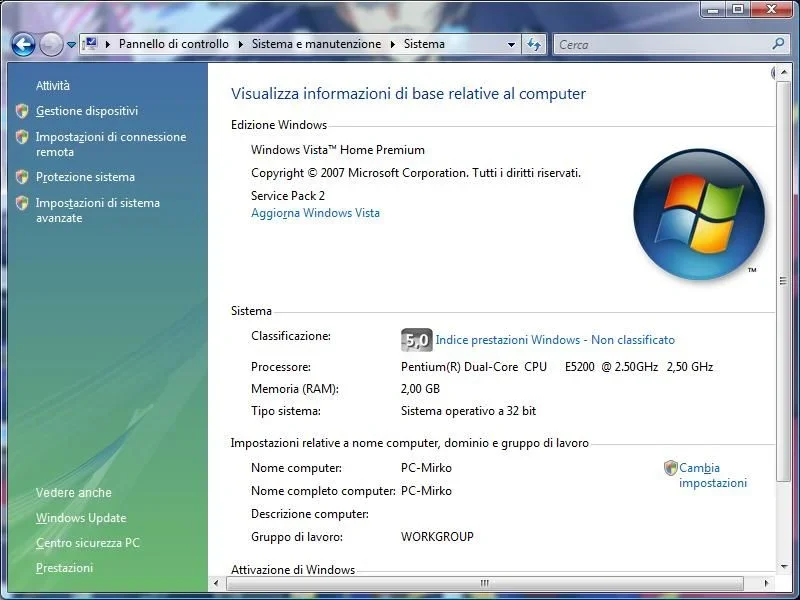
Task: Click the computer icon in address bar
Action: 90,44
